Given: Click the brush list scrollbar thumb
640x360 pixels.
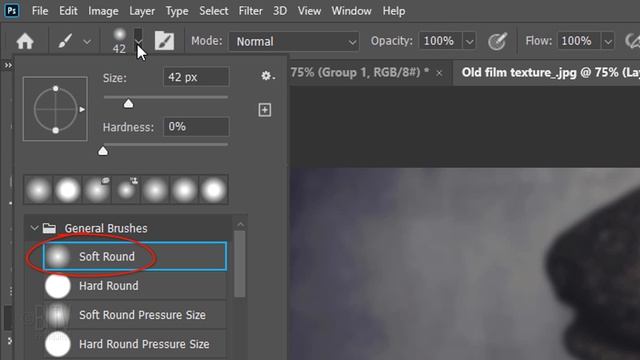Looking at the screenshot, I should click(x=240, y=264).
